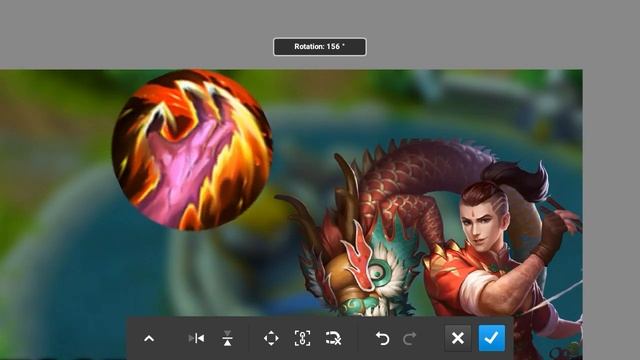The width and height of the screenshot is (640, 360).
Task: Undo the last transform step
Action: pos(382,338)
